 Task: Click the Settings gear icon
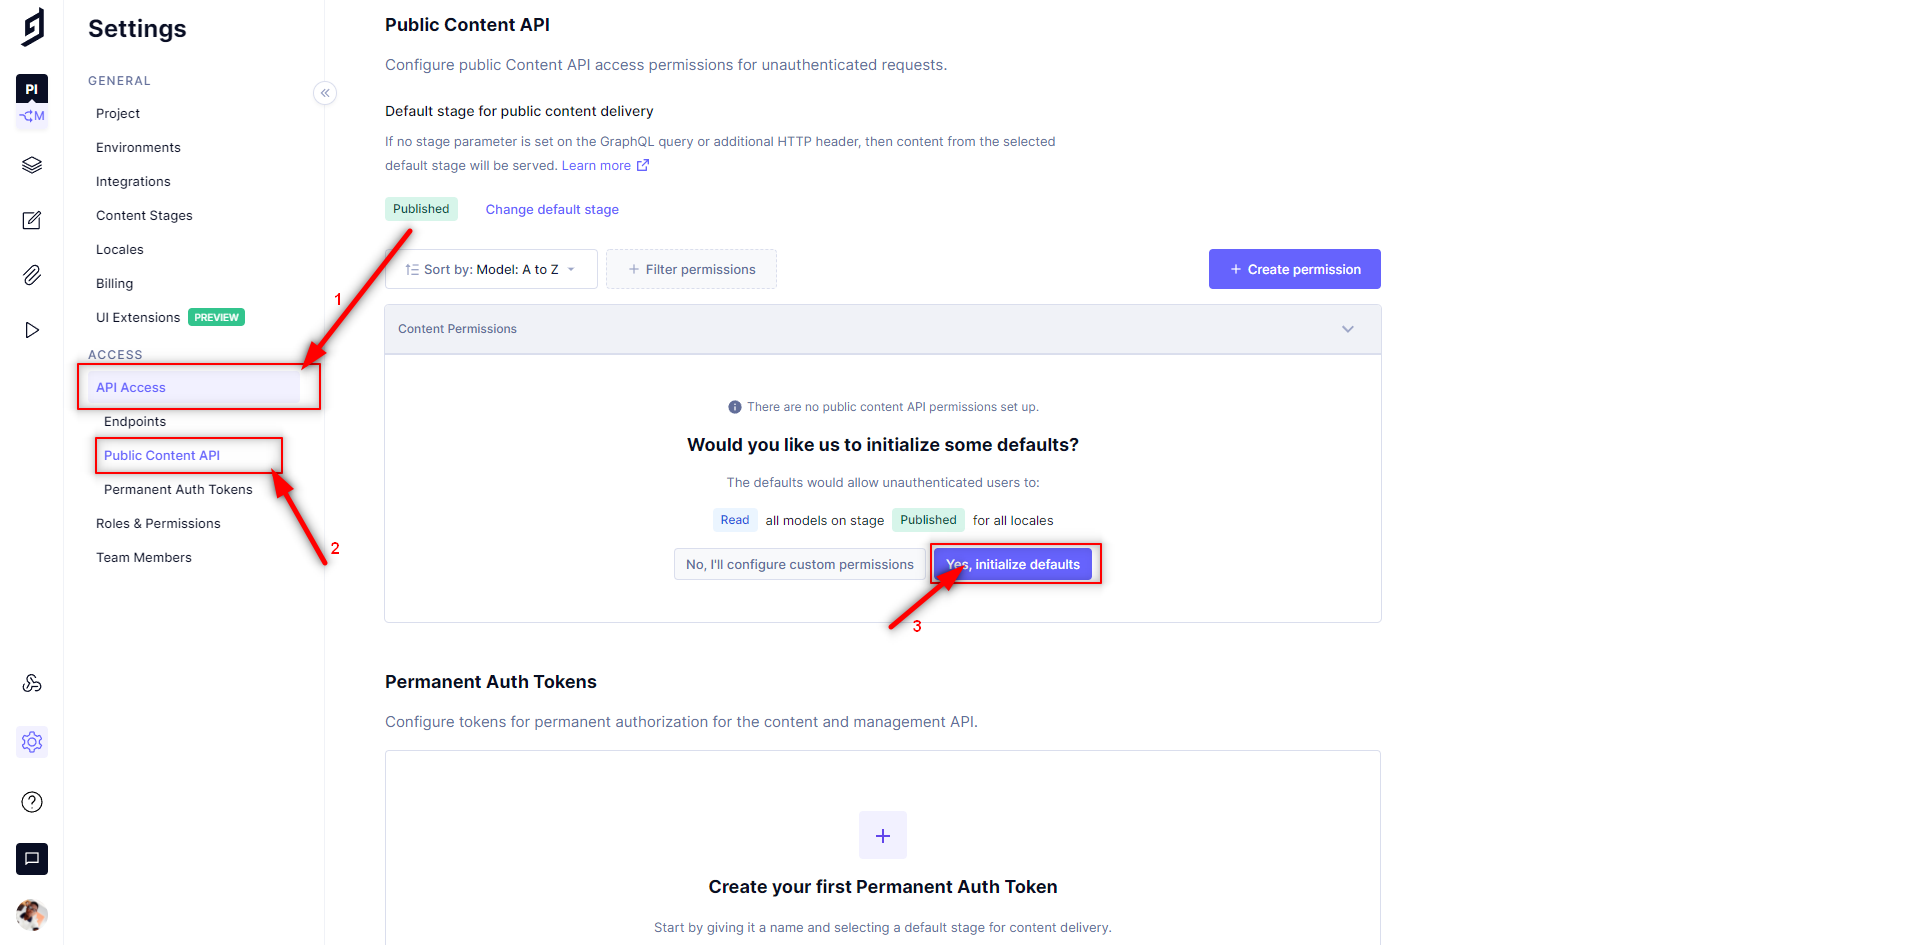[31, 742]
